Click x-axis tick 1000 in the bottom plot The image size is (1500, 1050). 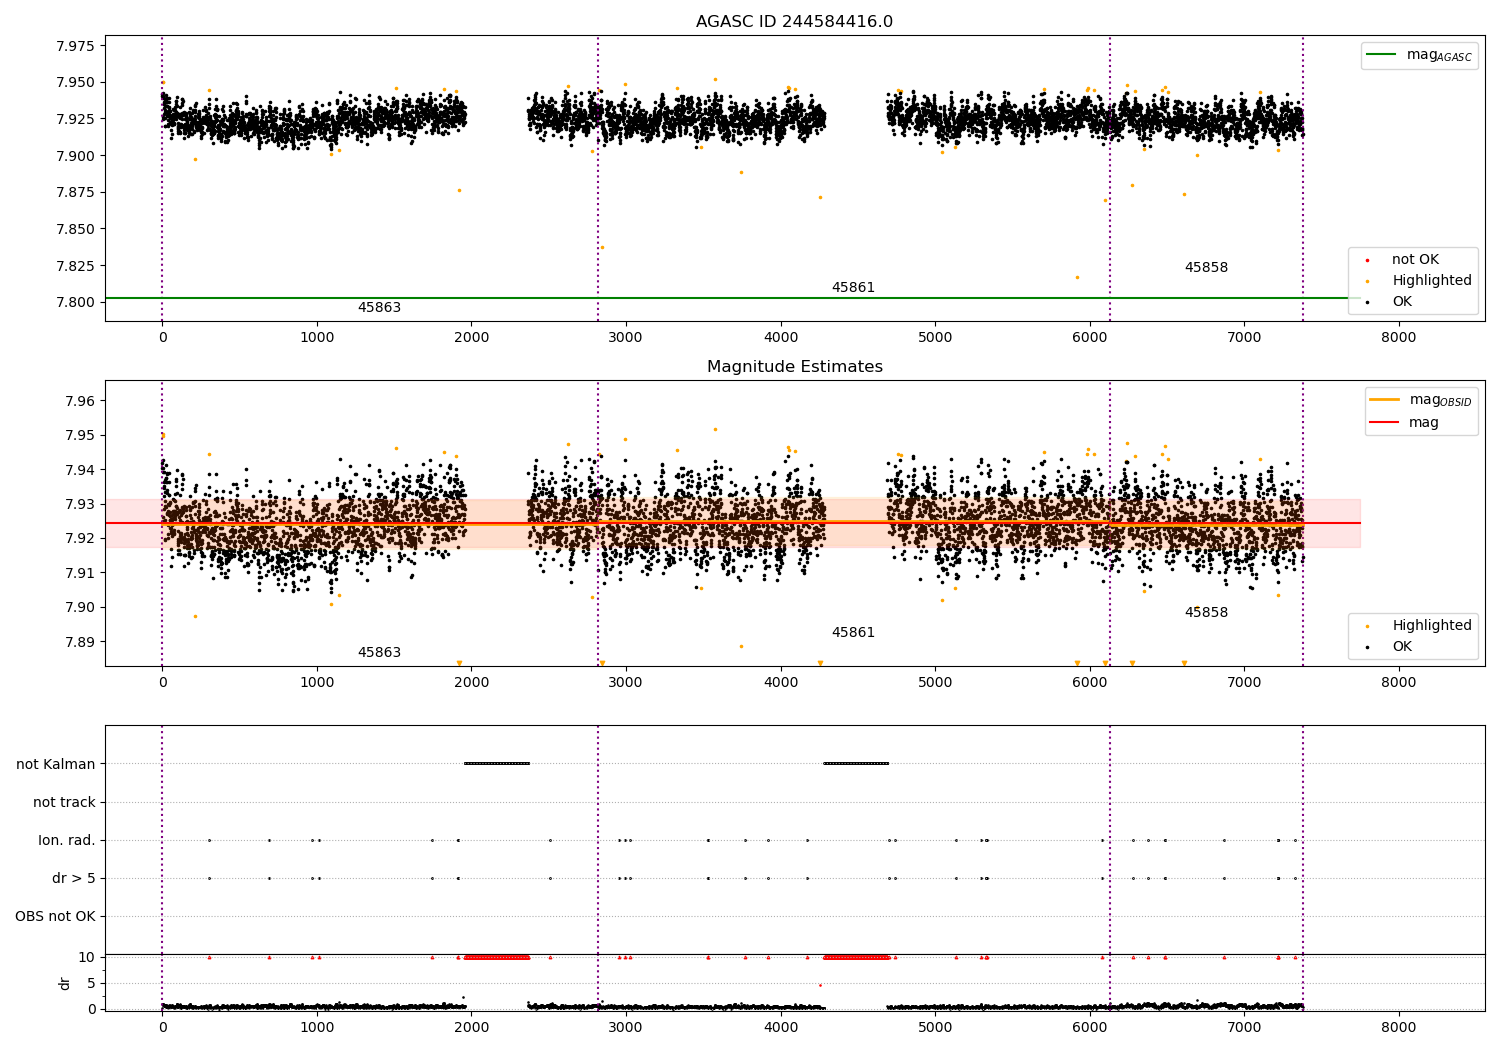click(317, 1028)
